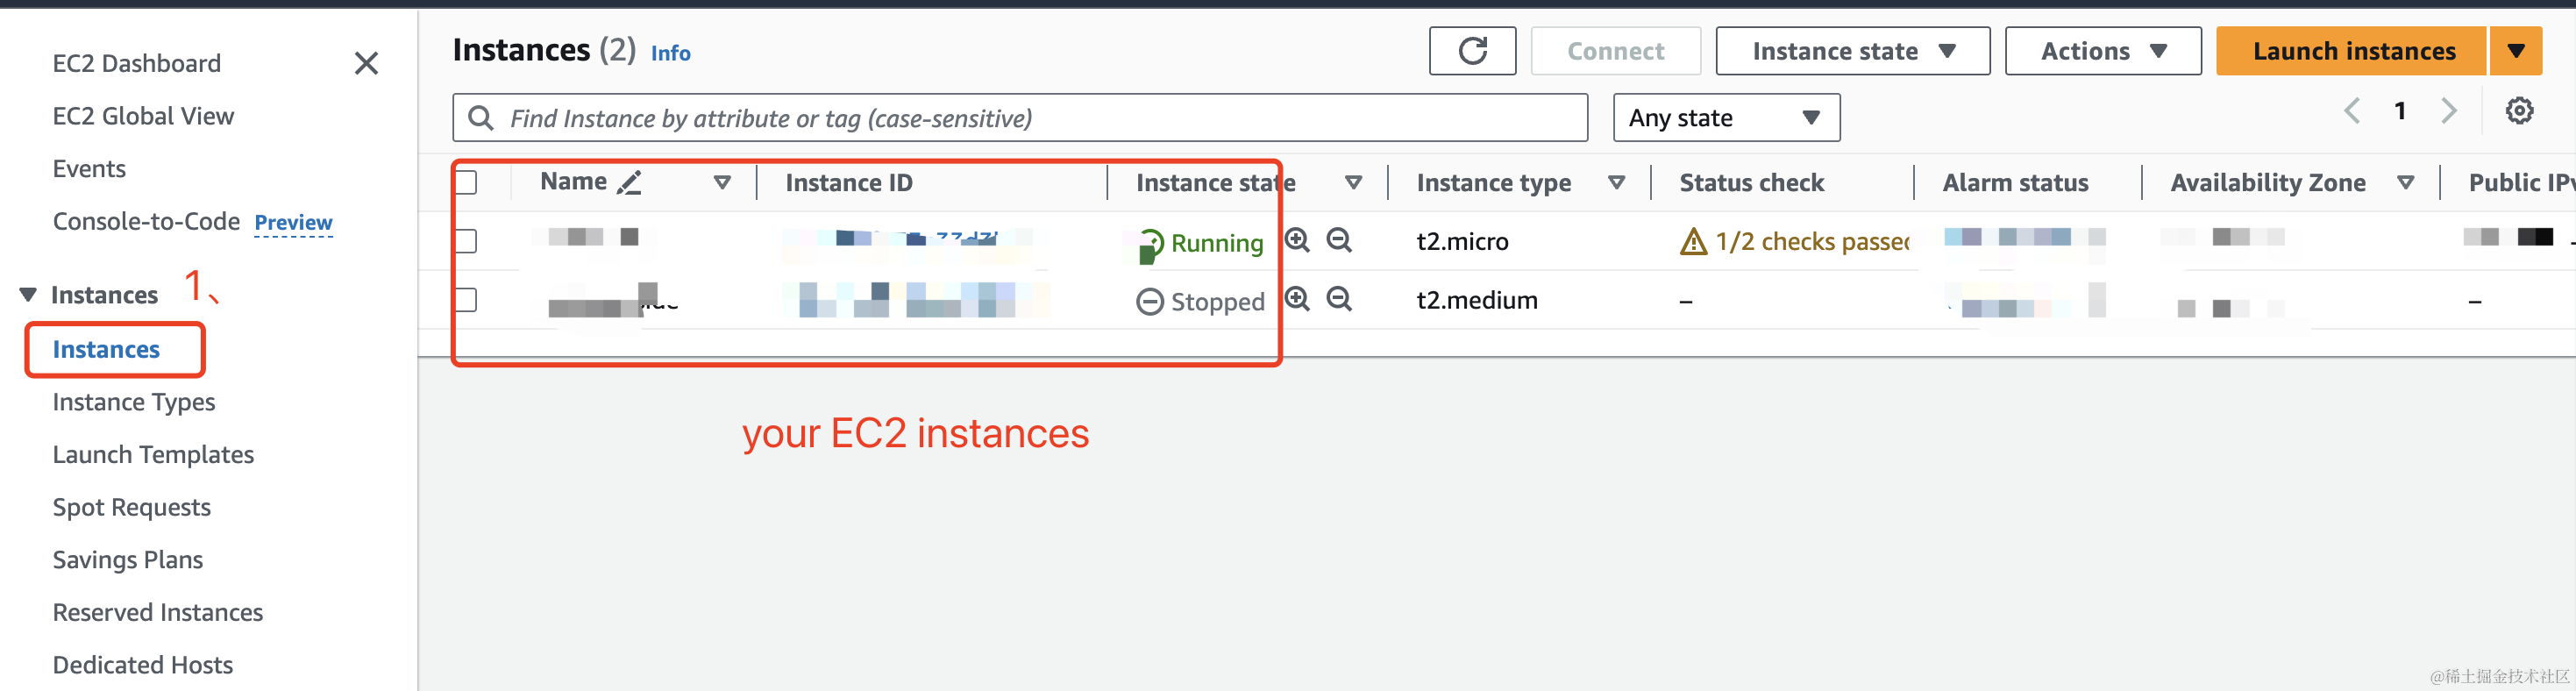Image resolution: width=2576 pixels, height=691 pixels.
Task: Open Savings Plans page
Action: click(127, 560)
